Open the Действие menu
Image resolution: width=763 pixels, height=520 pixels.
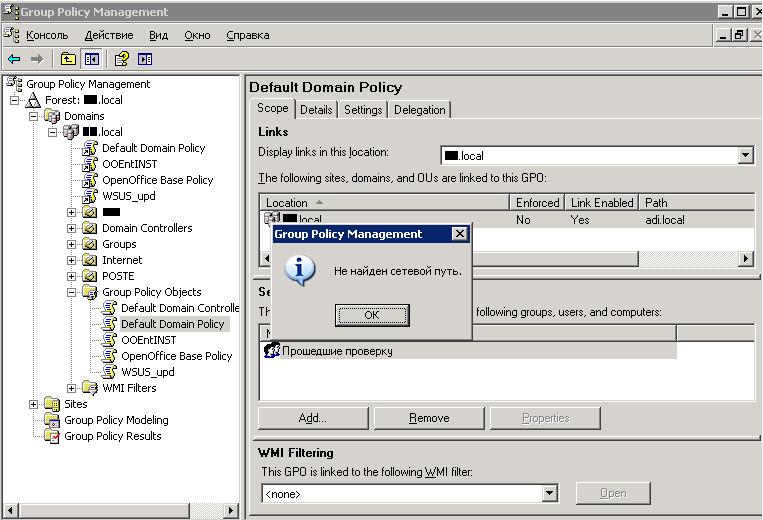109,35
